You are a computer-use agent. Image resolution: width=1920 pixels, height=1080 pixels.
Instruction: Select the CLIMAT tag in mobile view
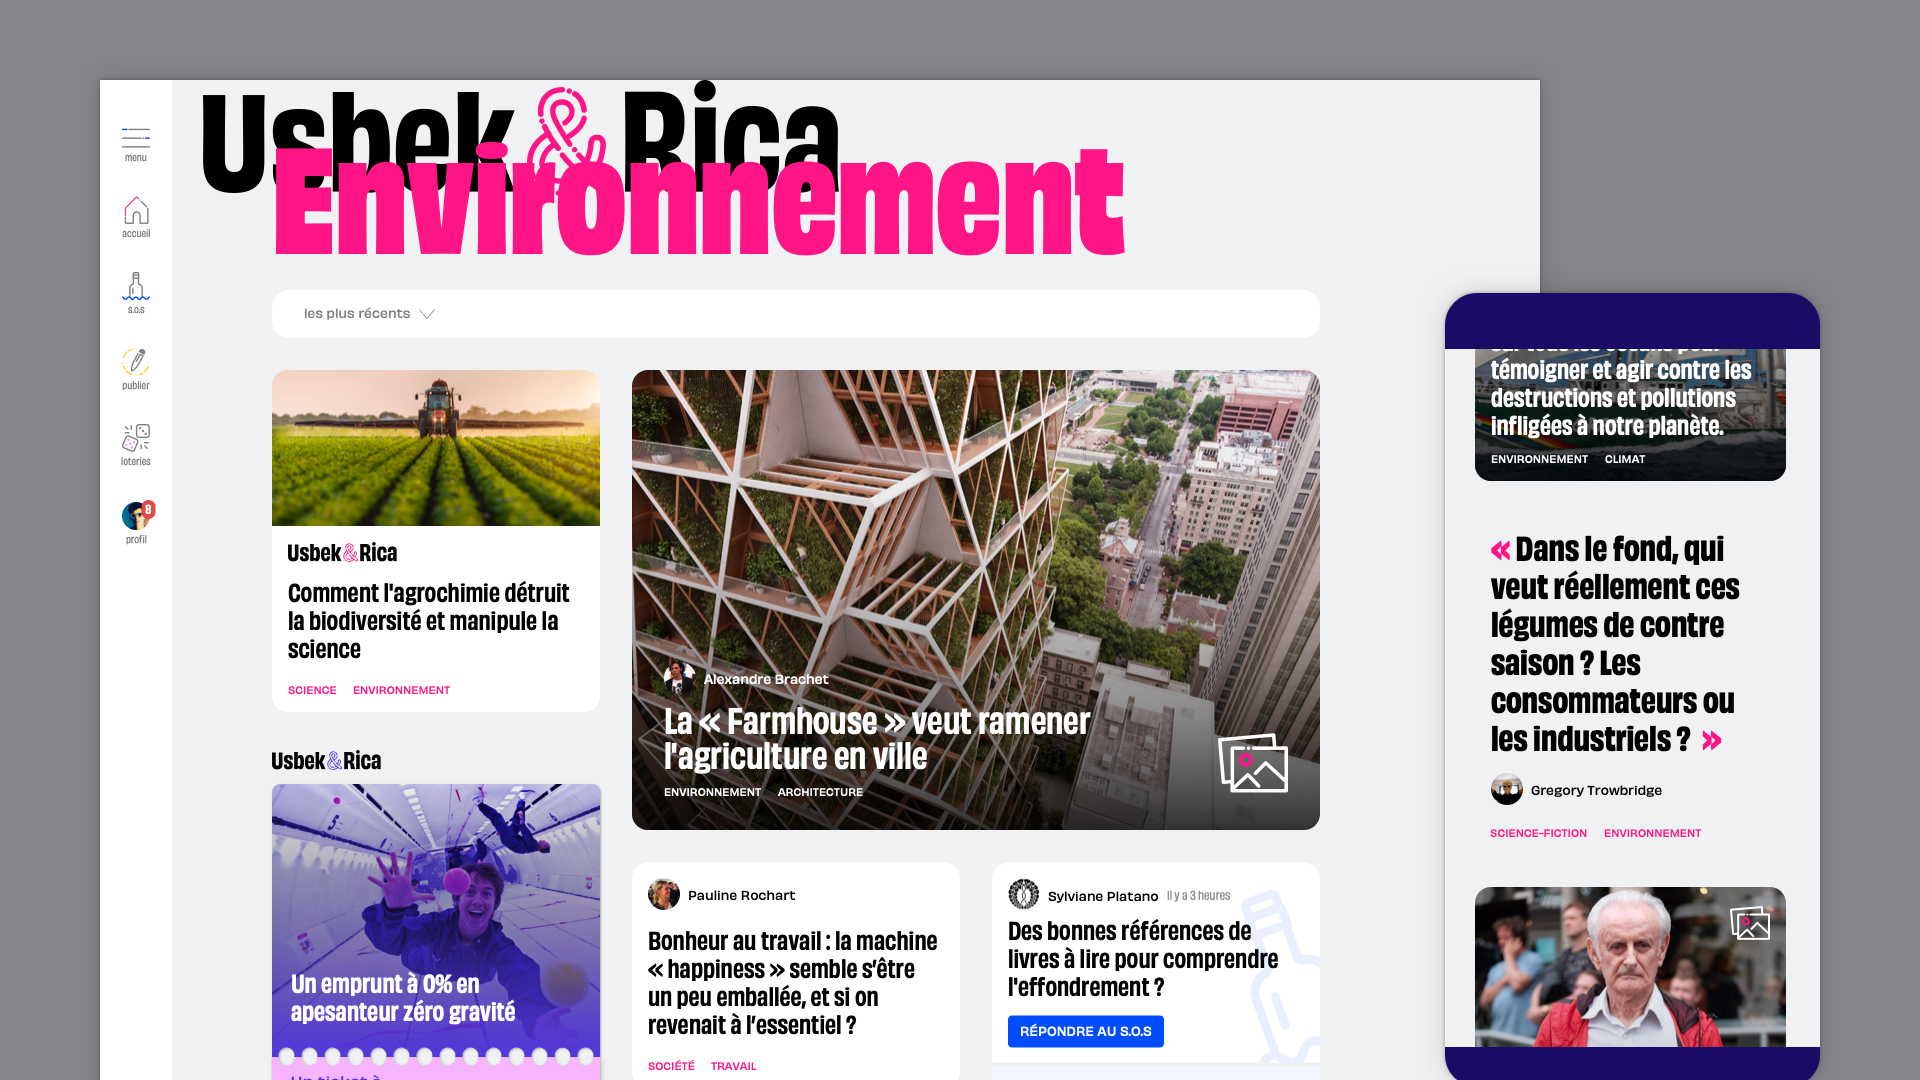(x=1624, y=459)
